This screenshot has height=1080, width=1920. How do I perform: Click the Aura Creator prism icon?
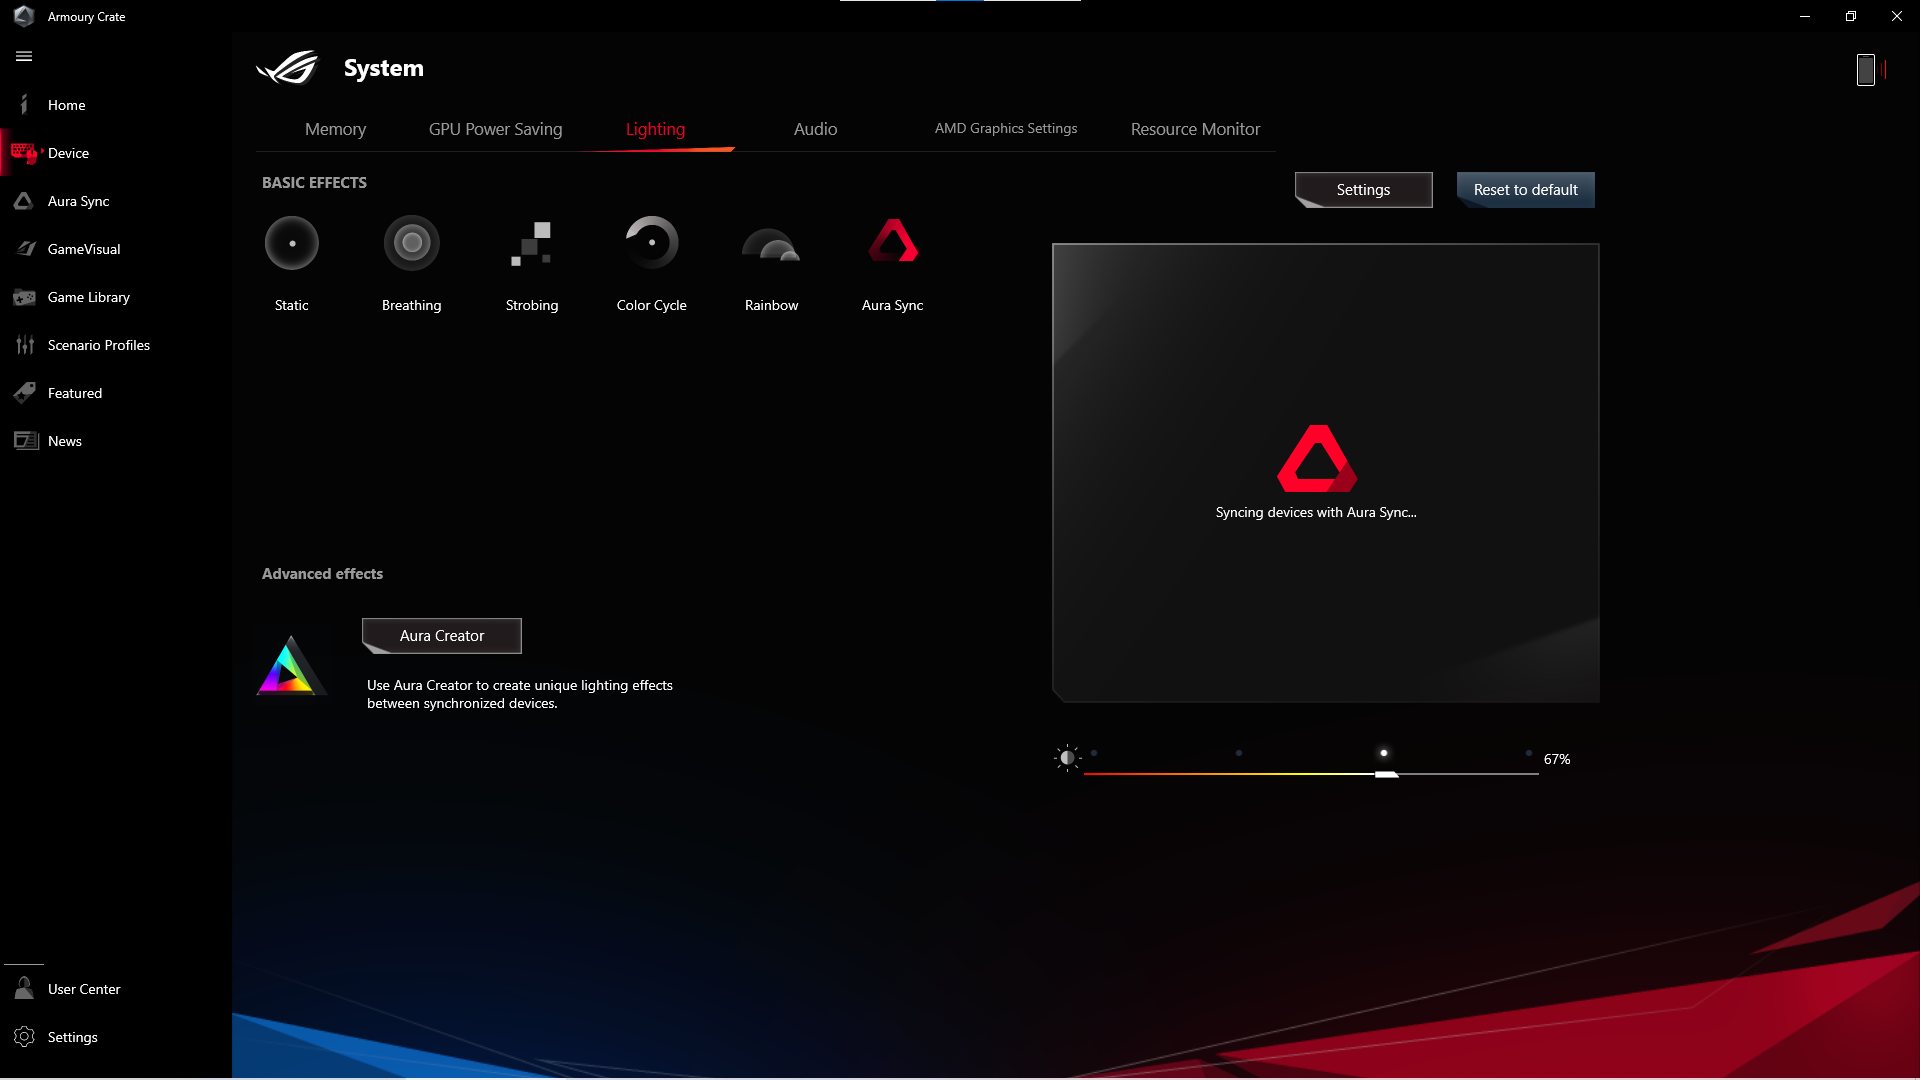click(x=289, y=667)
